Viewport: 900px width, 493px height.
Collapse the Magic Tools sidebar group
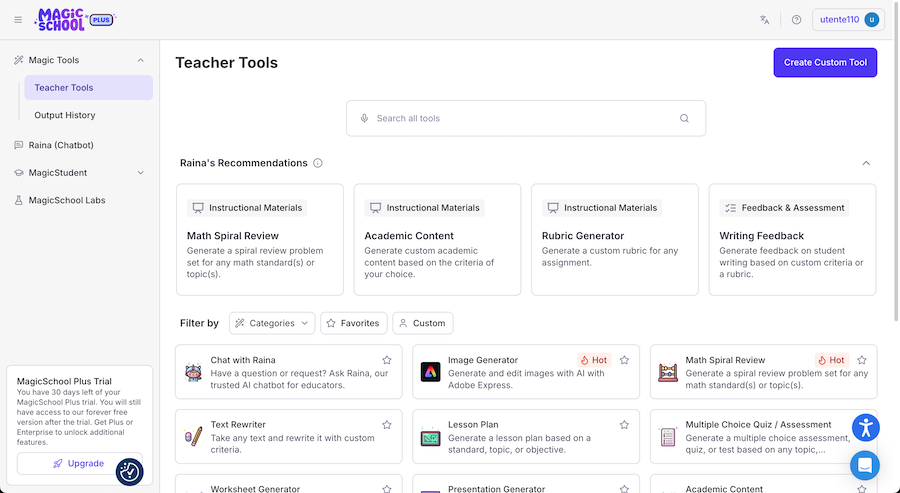pos(141,60)
